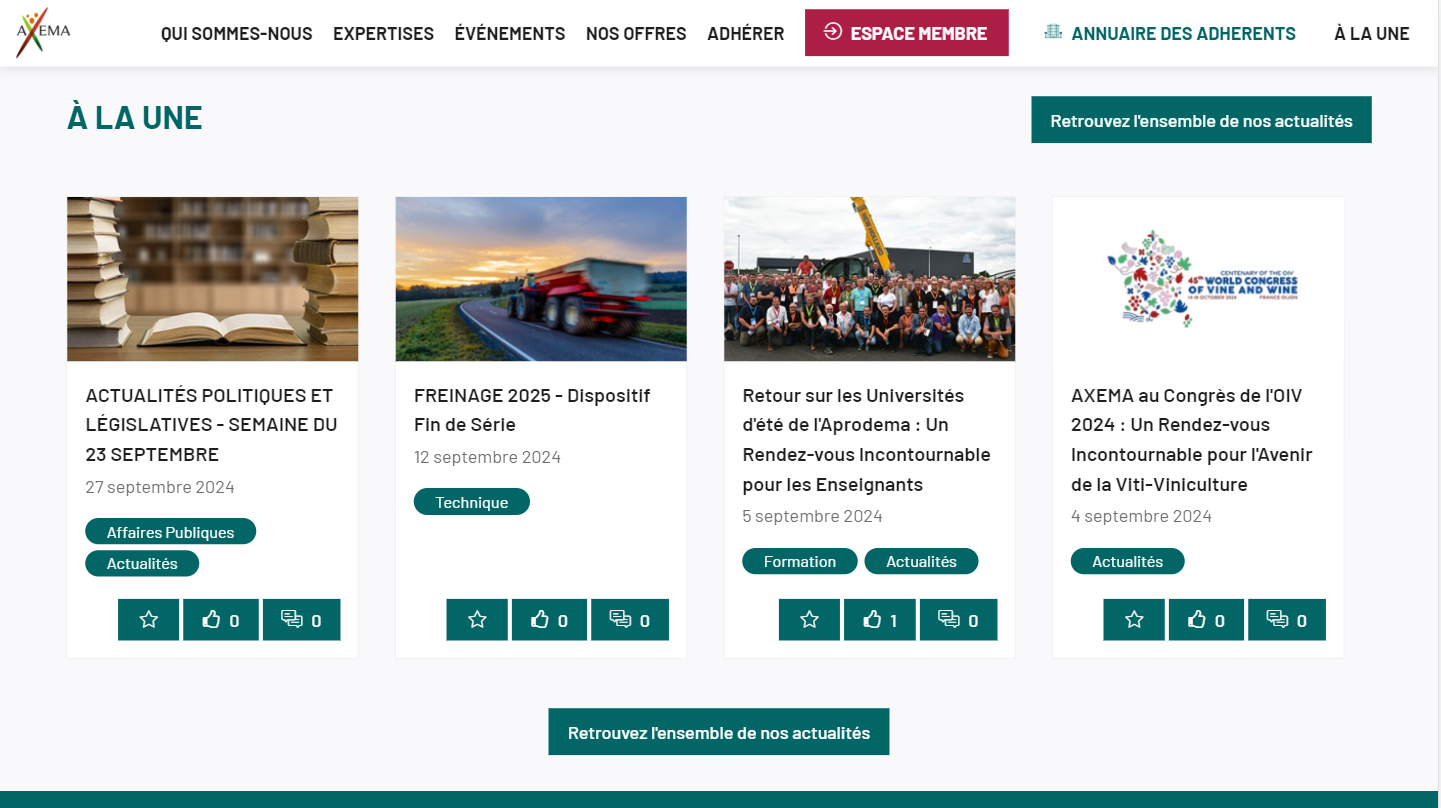Click the top Retrouvez l'ensemble de nos actualités button
Image resolution: width=1441 pixels, height=808 pixels.
tap(1201, 120)
